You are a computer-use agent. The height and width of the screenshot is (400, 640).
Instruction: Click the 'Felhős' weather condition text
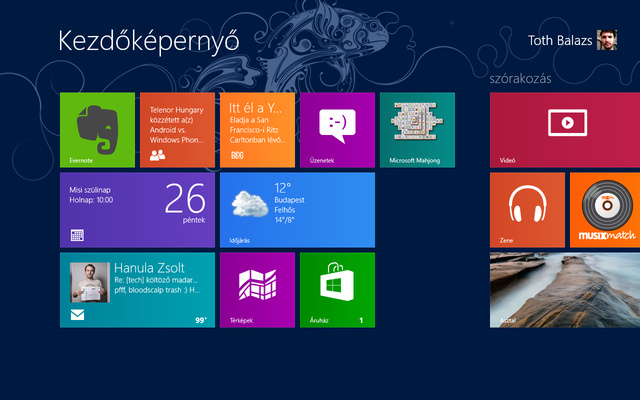[285, 210]
